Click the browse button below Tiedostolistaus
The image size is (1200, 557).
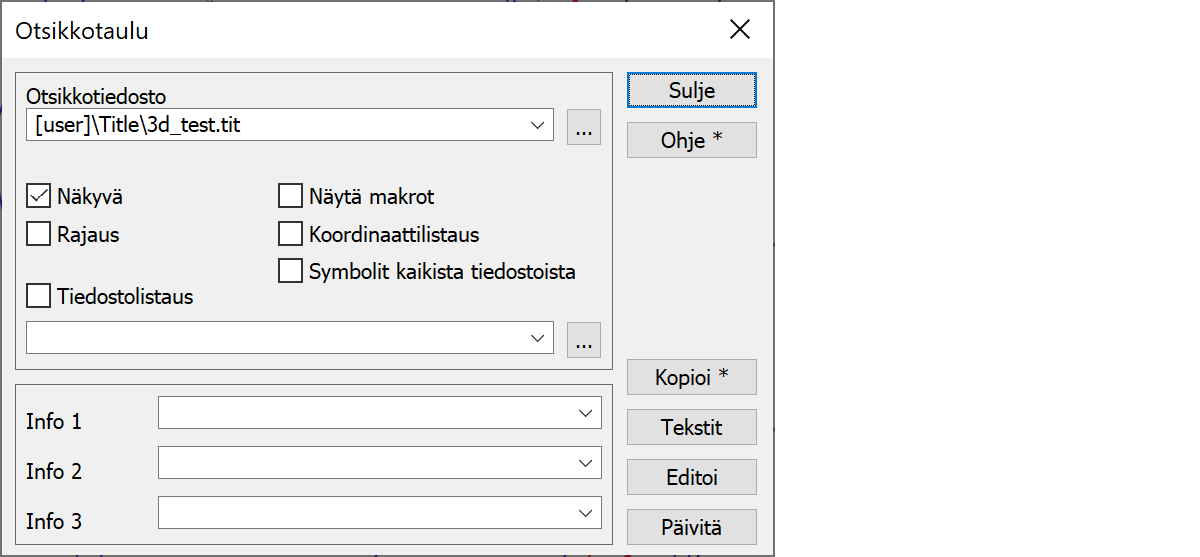tap(584, 340)
